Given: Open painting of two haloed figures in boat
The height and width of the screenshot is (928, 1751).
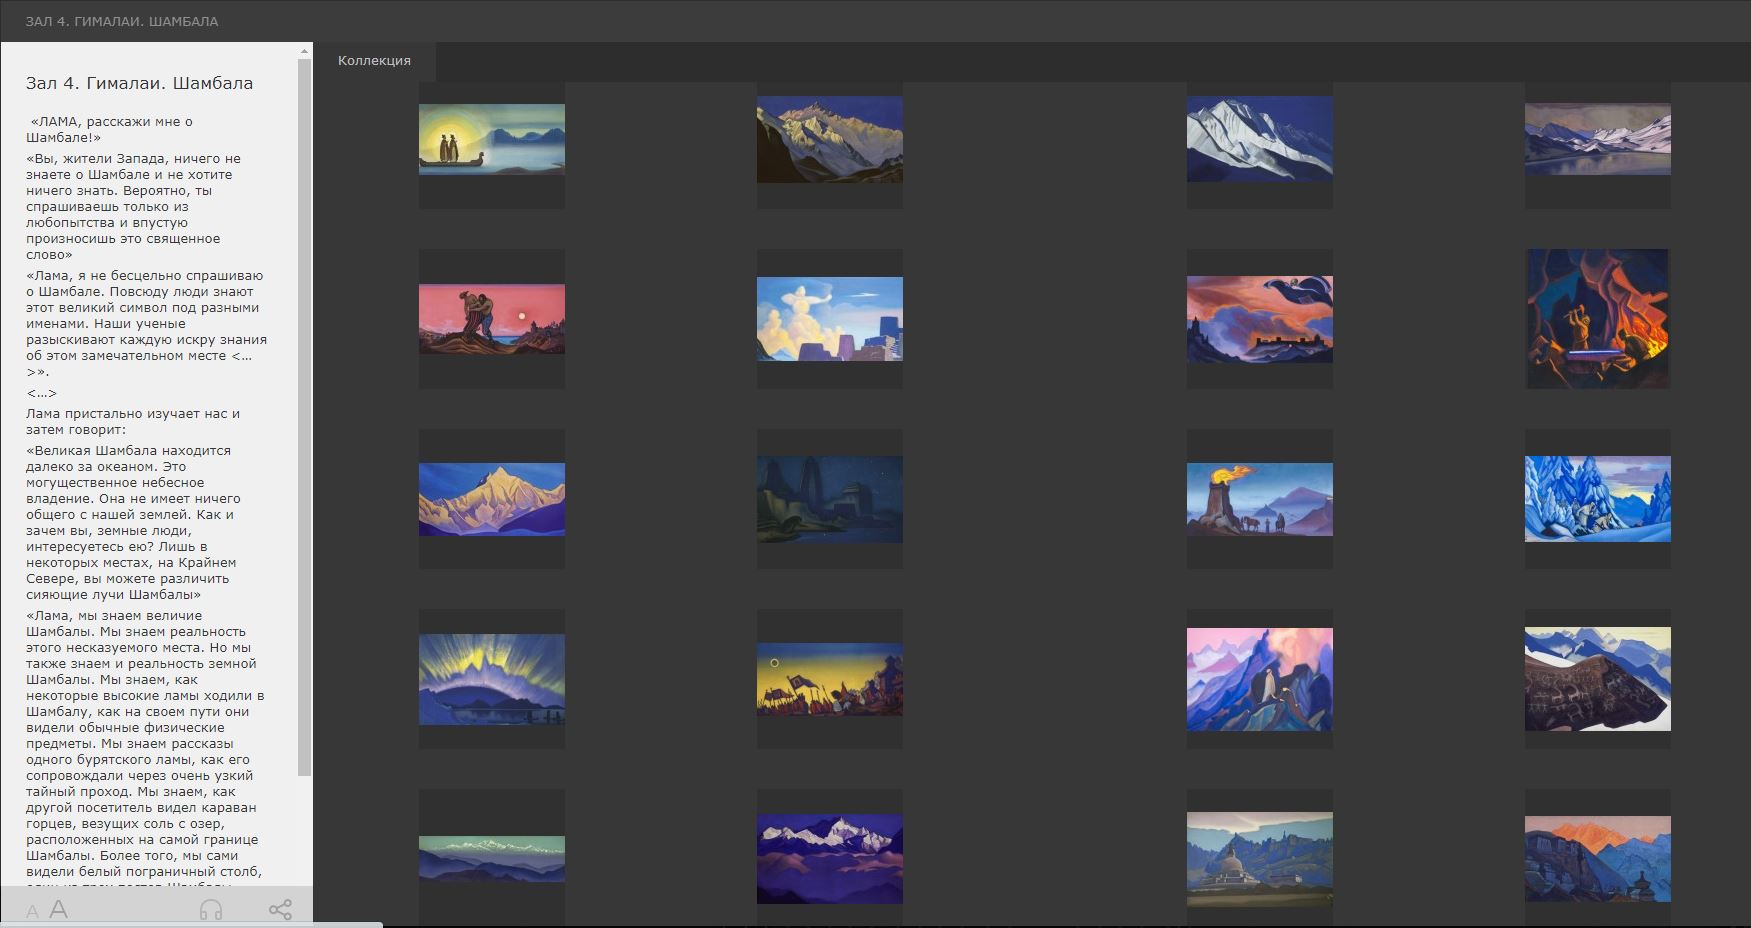Looking at the screenshot, I should pos(491,140).
